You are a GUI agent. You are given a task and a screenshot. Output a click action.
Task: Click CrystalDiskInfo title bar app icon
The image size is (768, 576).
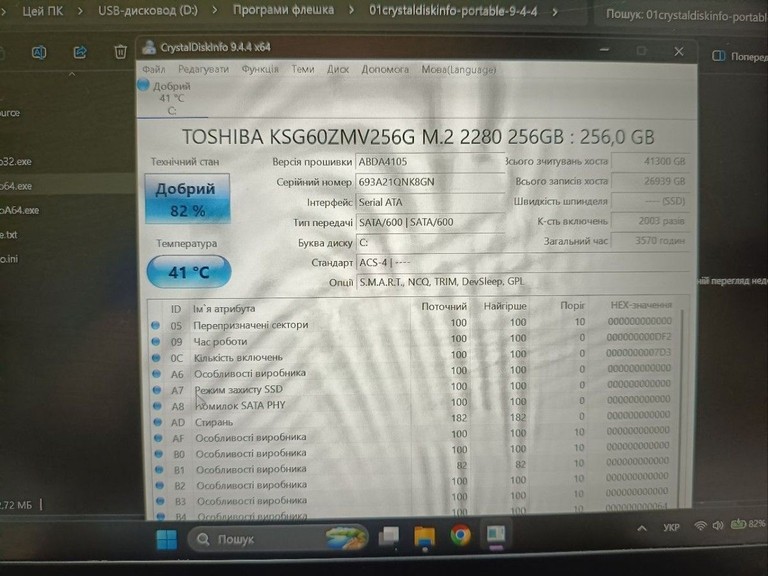[x=149, y=47]
